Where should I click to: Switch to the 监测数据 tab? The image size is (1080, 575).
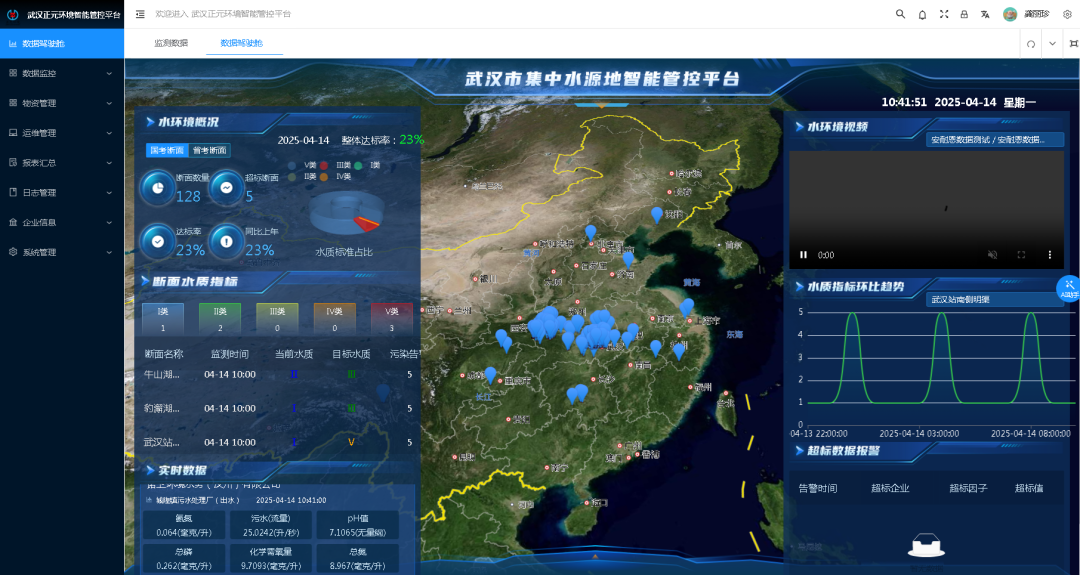171,43
